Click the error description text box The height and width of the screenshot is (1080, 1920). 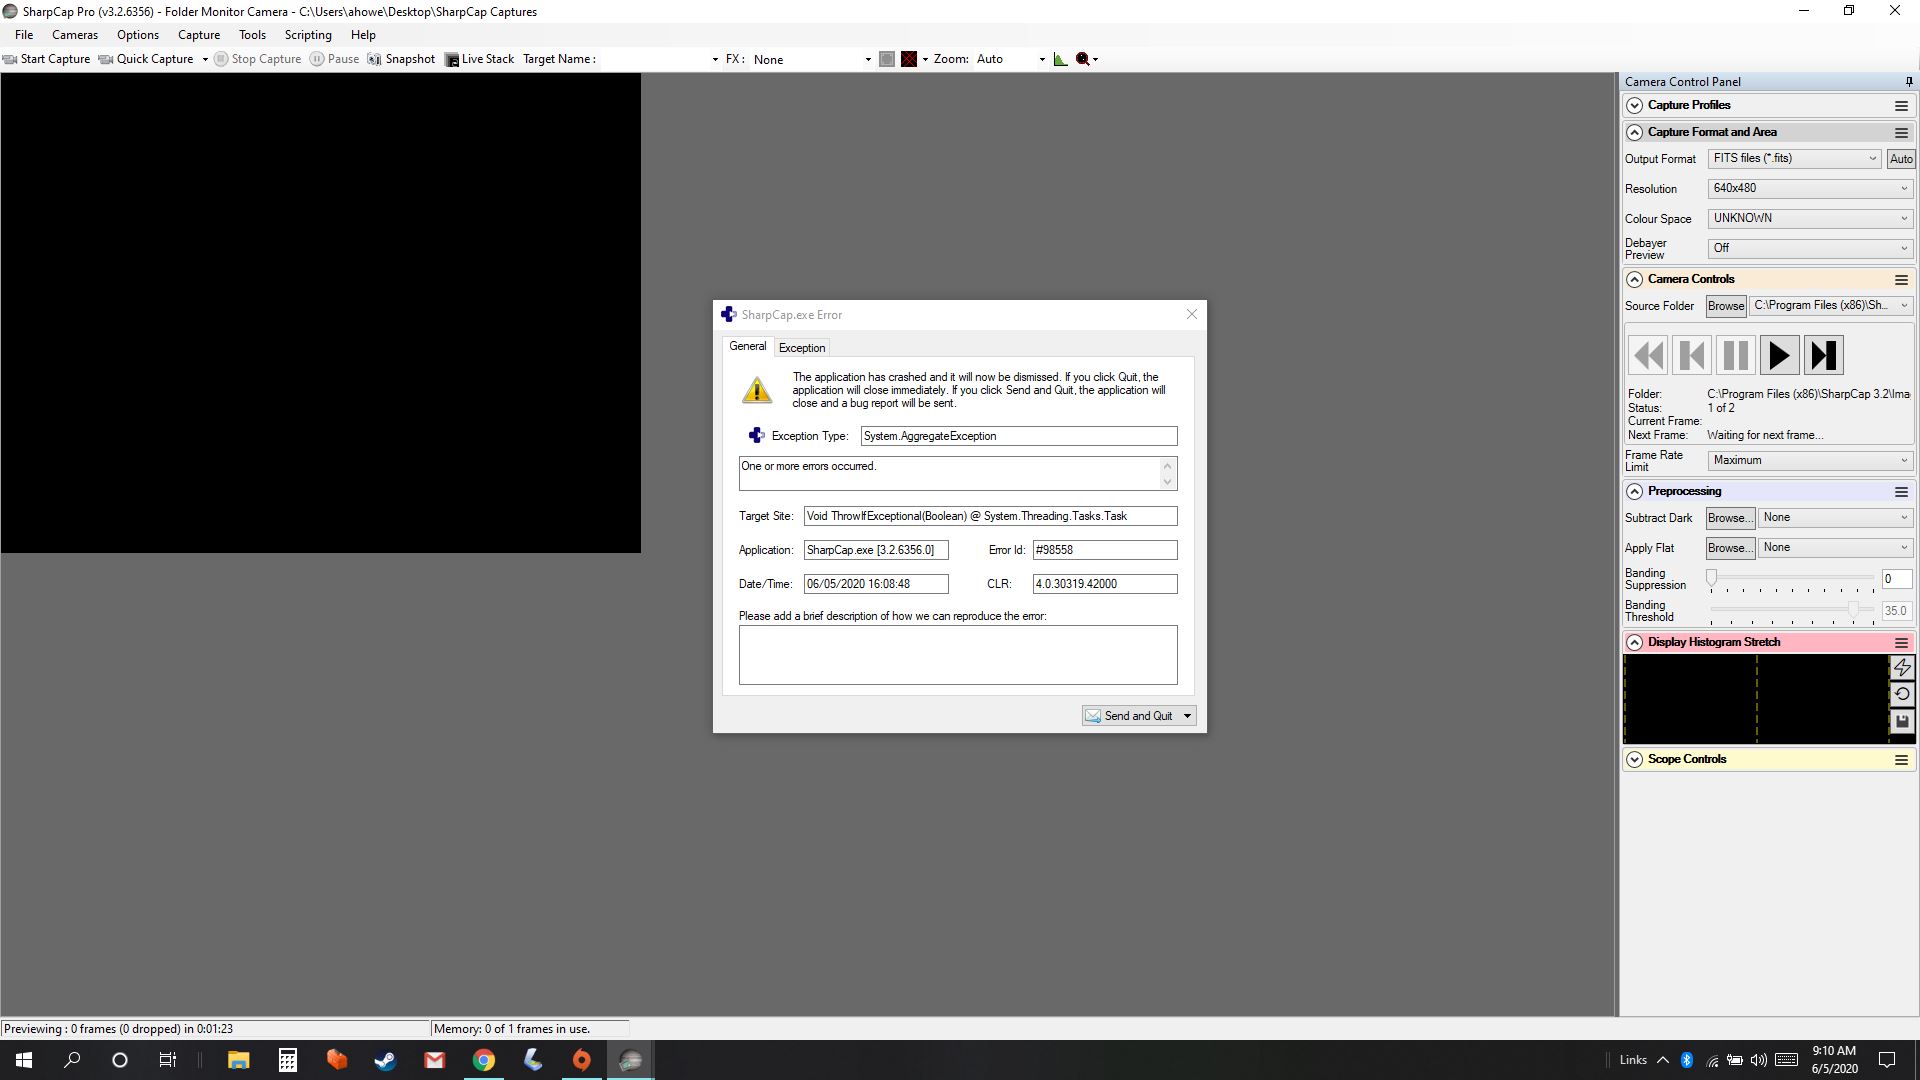click(x=958, y=655)
